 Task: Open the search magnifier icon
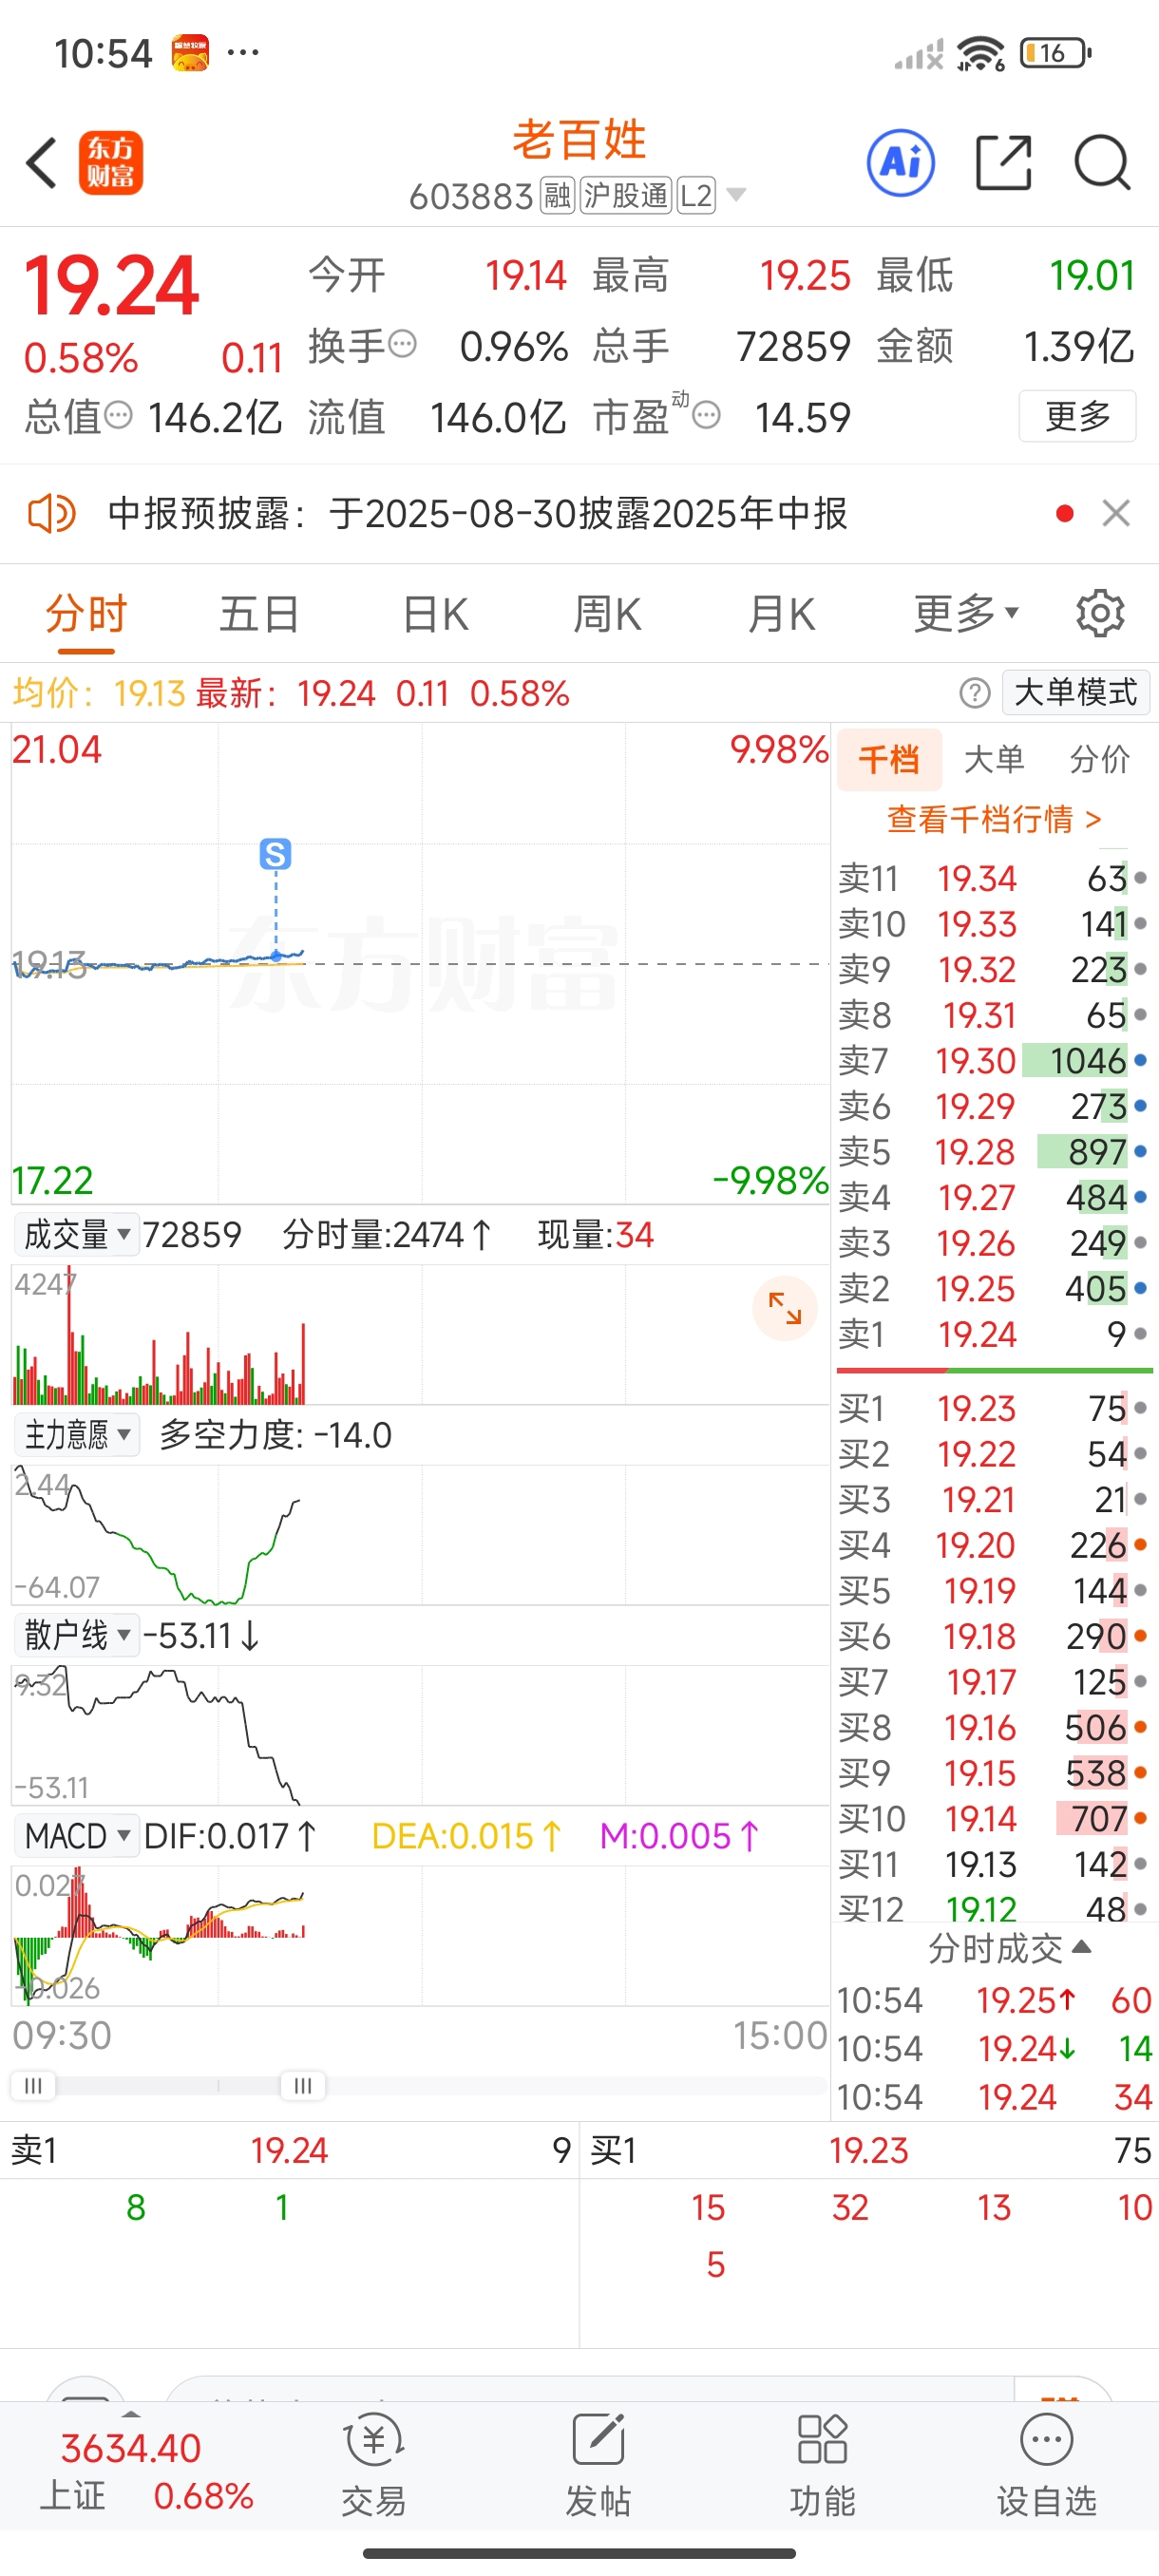pyautogui.click(x=1102, y=162)
